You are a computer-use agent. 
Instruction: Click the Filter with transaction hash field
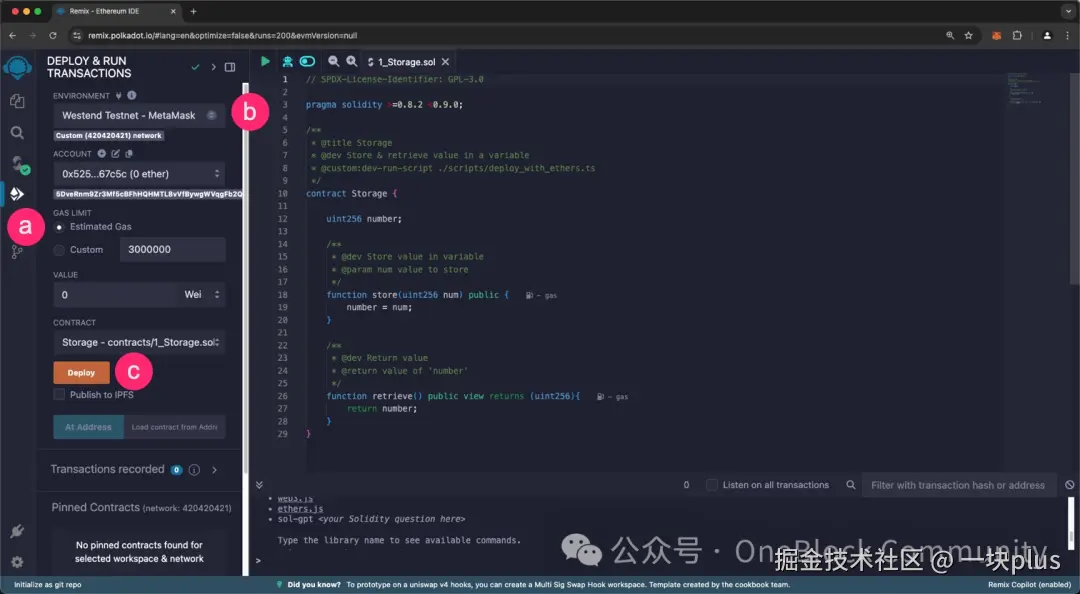957,485
